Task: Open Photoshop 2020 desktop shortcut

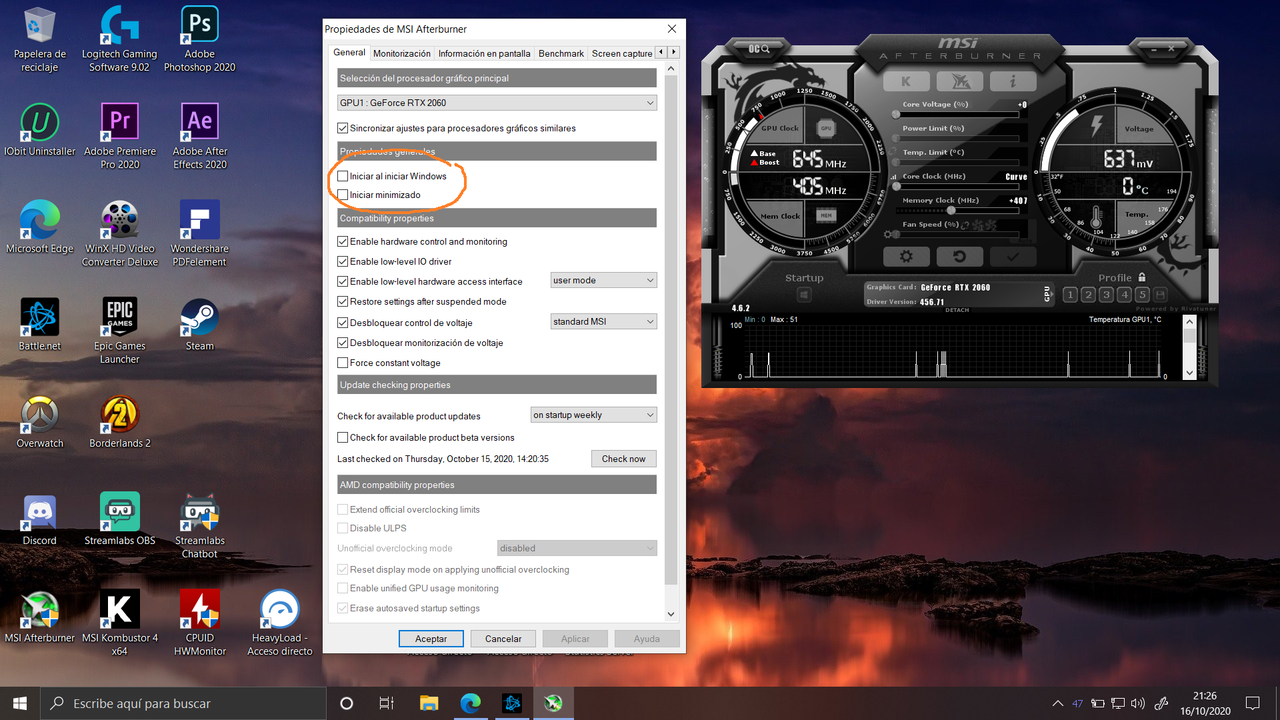Action: coord(200,40)
